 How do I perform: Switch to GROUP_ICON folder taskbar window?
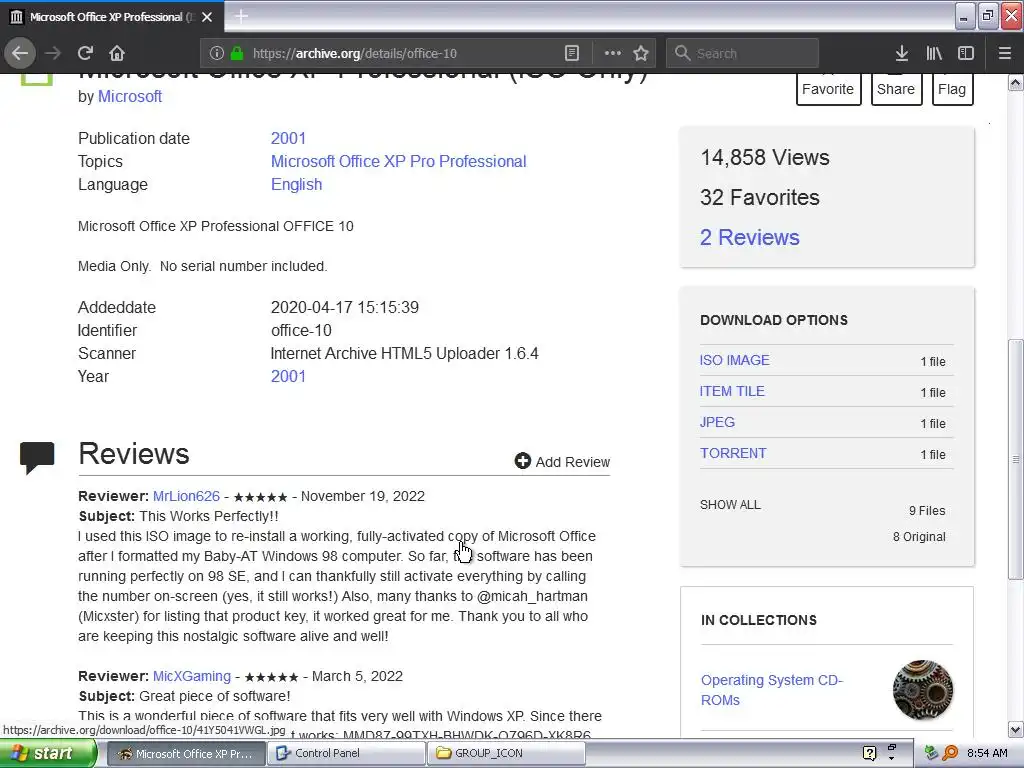[x=506, y=753]
